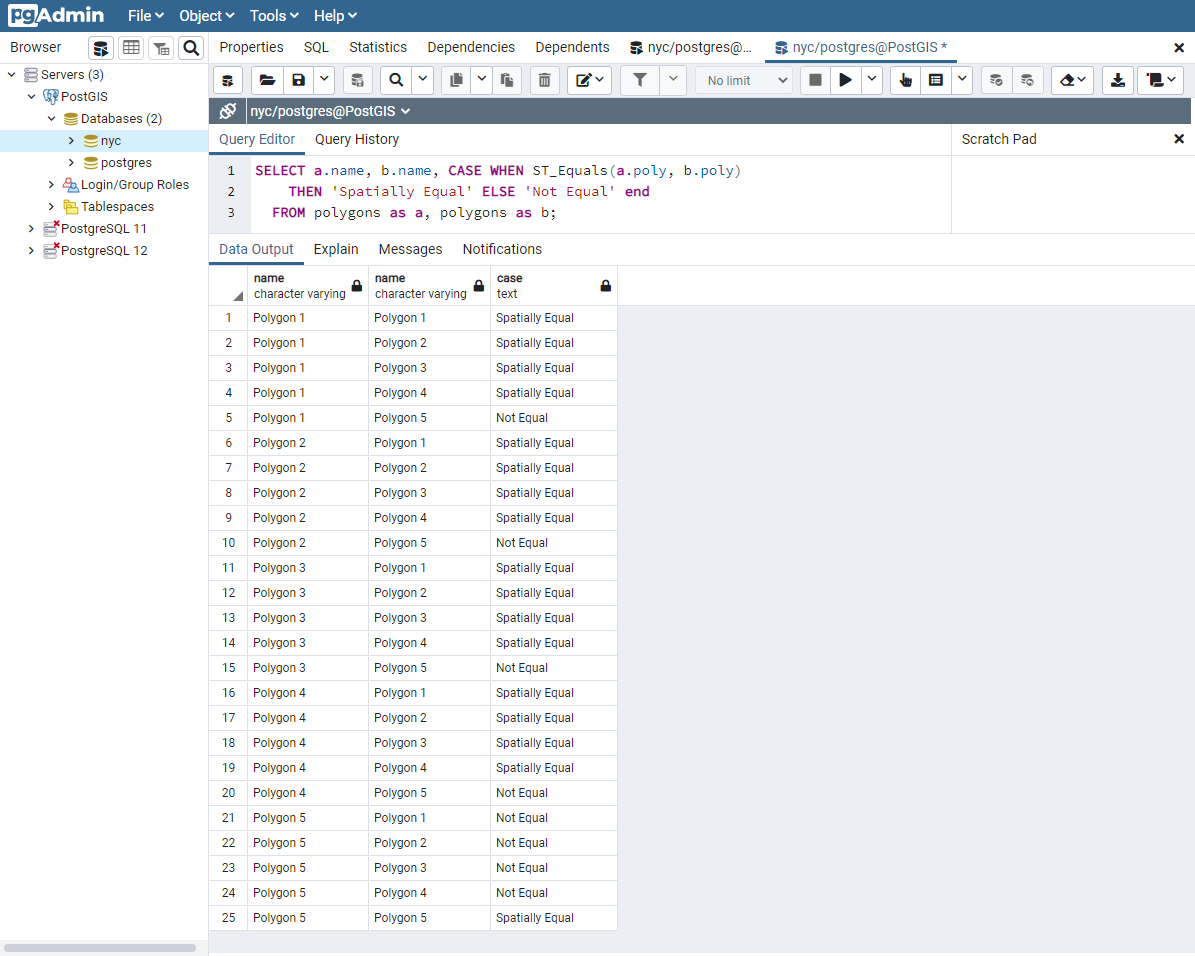Open the nyc/postgres@PostGIS connection dropdown
This screenshot has height=956, width=1195.
(x=330, y=111)
